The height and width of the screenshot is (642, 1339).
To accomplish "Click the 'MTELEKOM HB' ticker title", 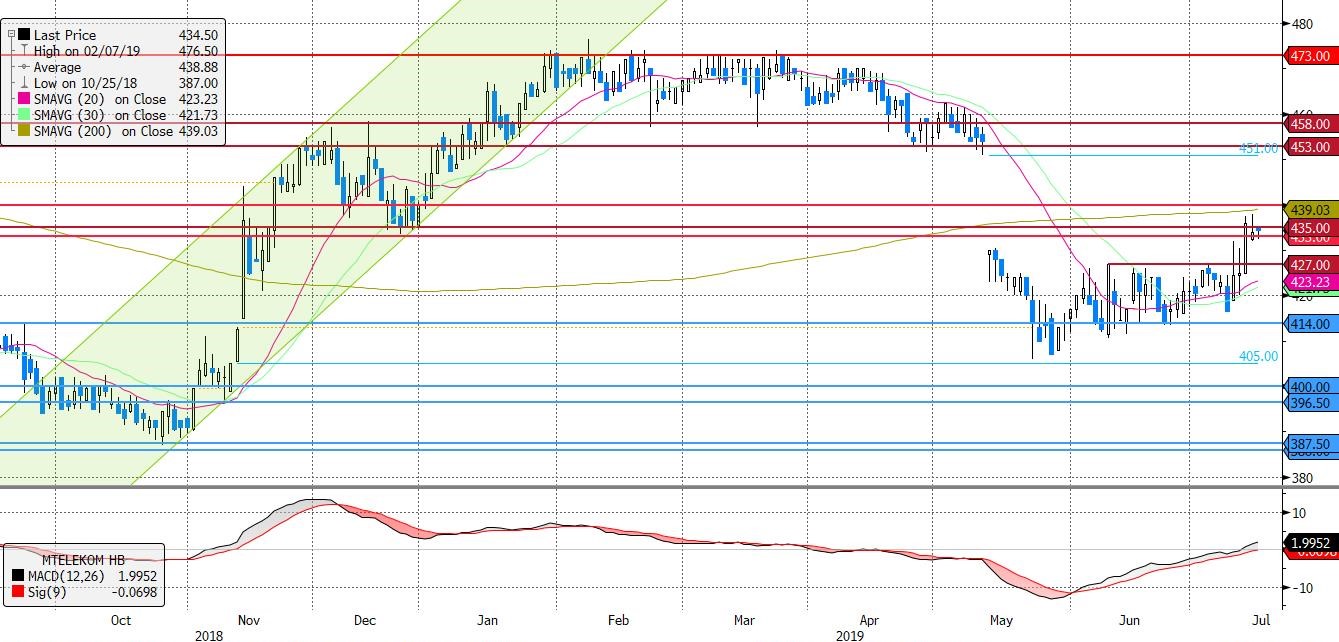I will (83, 561).
